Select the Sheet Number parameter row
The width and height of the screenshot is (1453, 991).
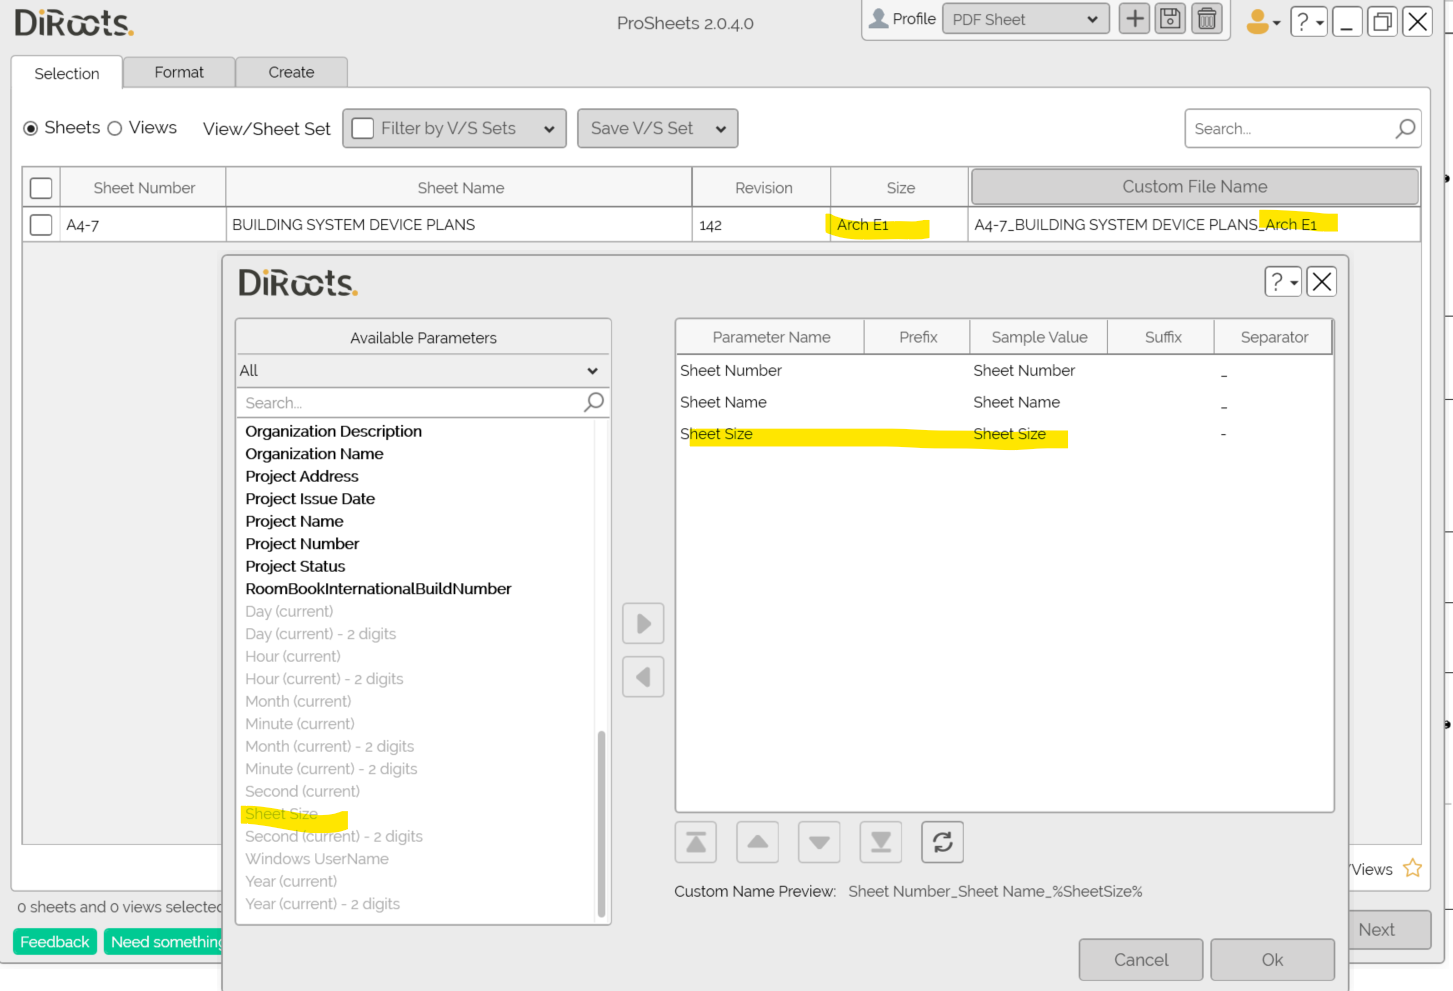(1004, 370)
